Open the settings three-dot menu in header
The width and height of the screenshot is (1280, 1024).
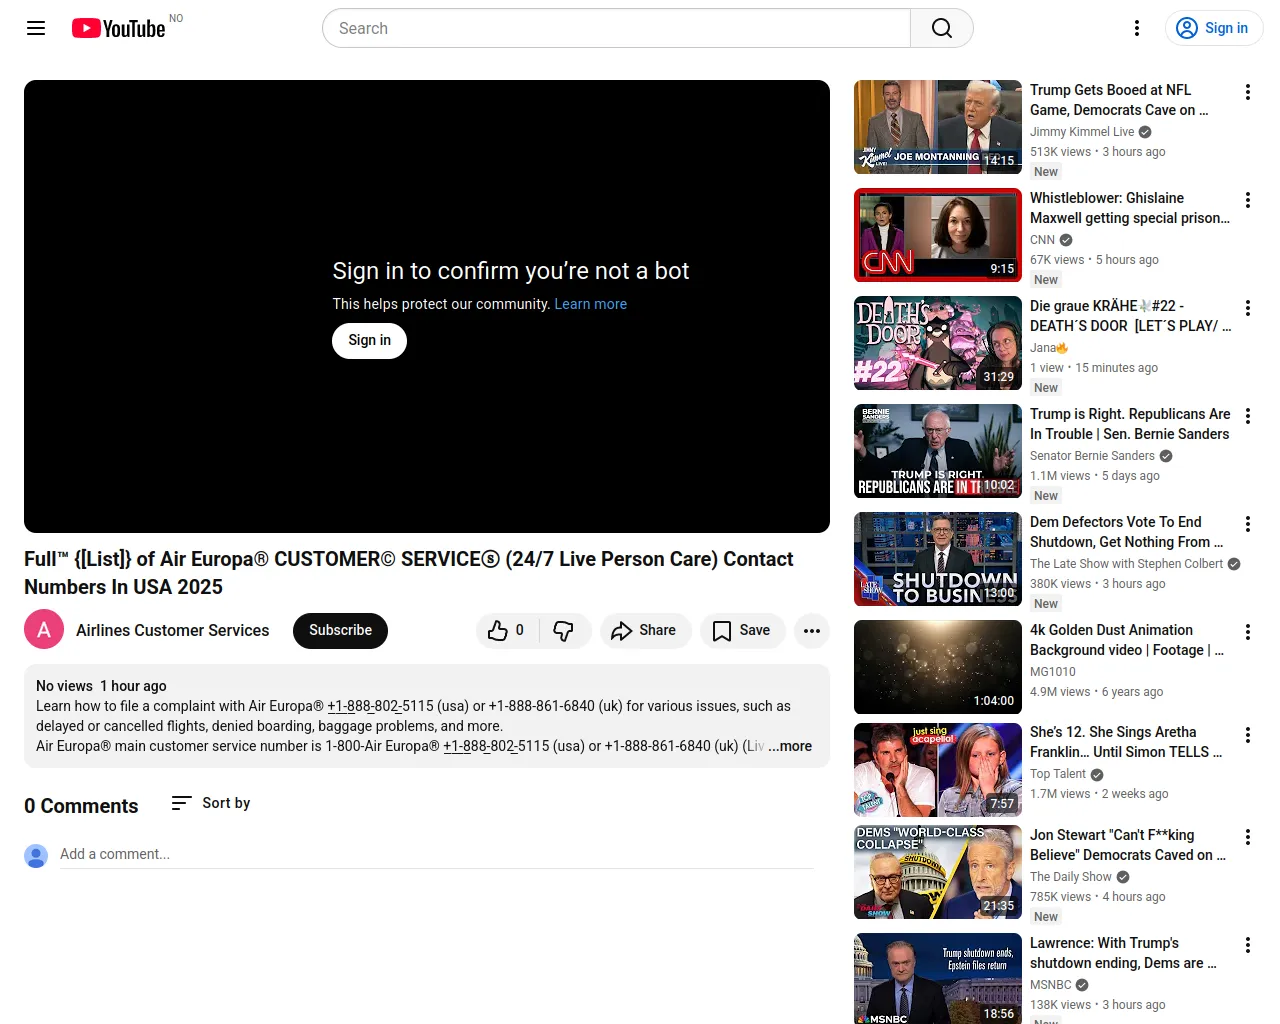click(1137, 28)
